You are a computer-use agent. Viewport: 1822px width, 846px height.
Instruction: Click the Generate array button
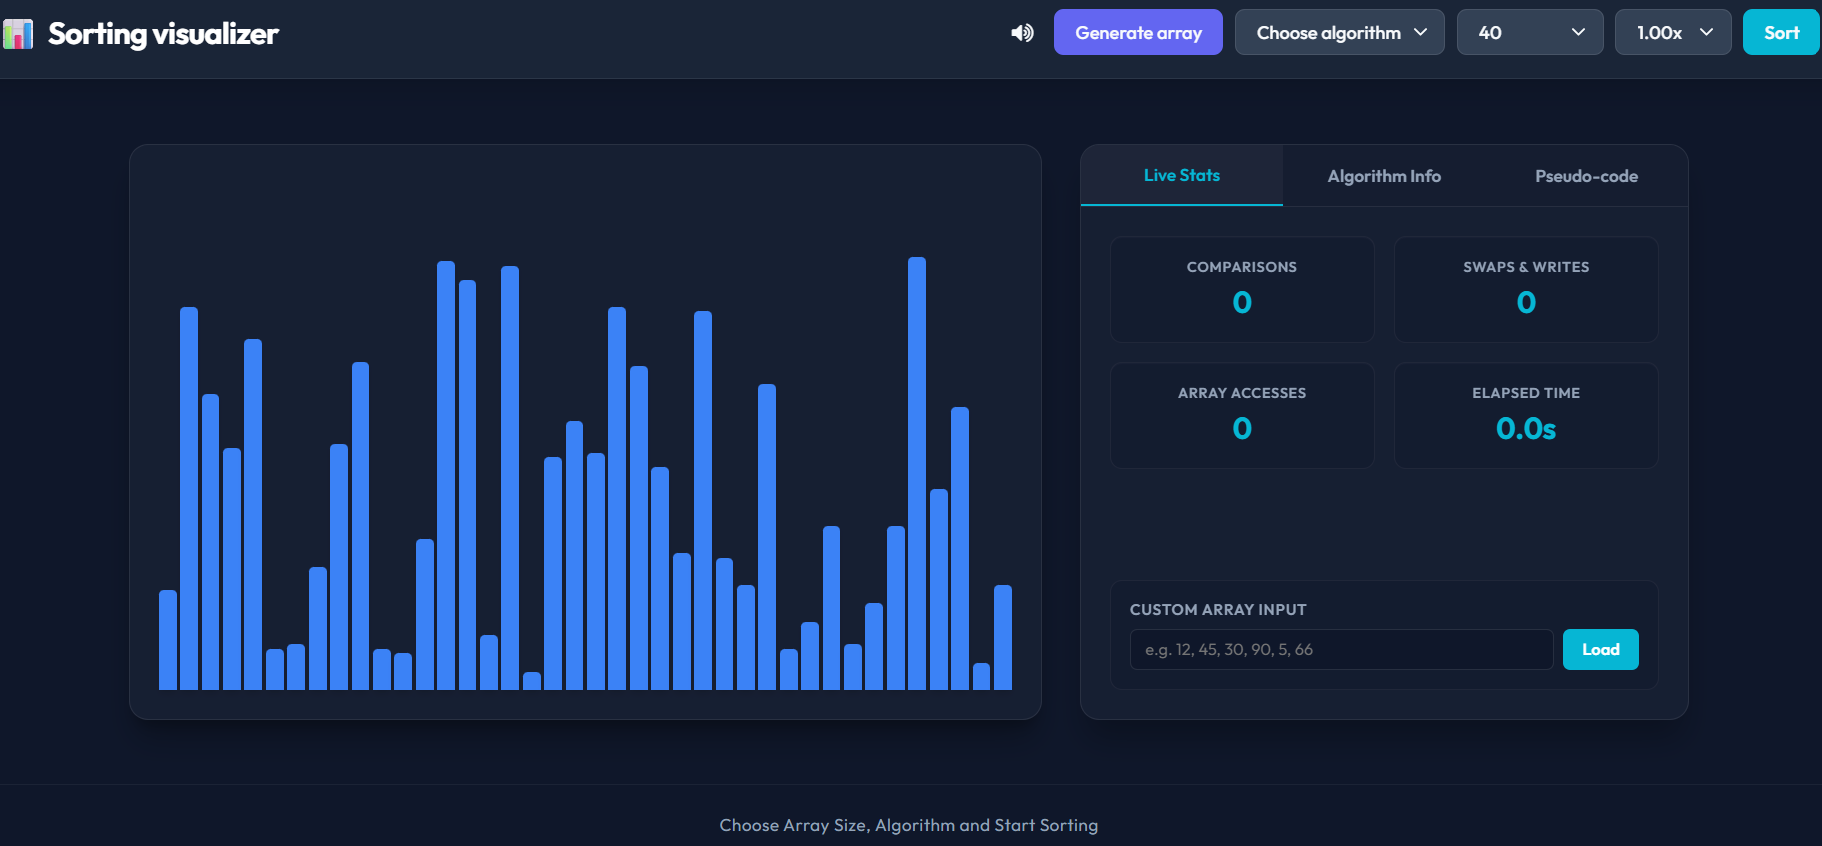click(x=1138, y=32)
